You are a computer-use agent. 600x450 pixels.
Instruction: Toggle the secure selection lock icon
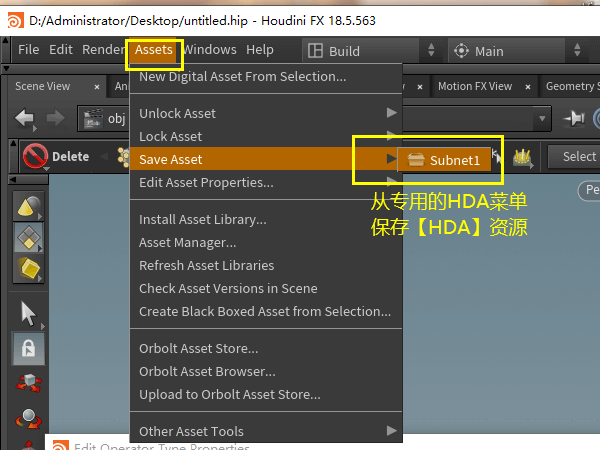point(29,349)
